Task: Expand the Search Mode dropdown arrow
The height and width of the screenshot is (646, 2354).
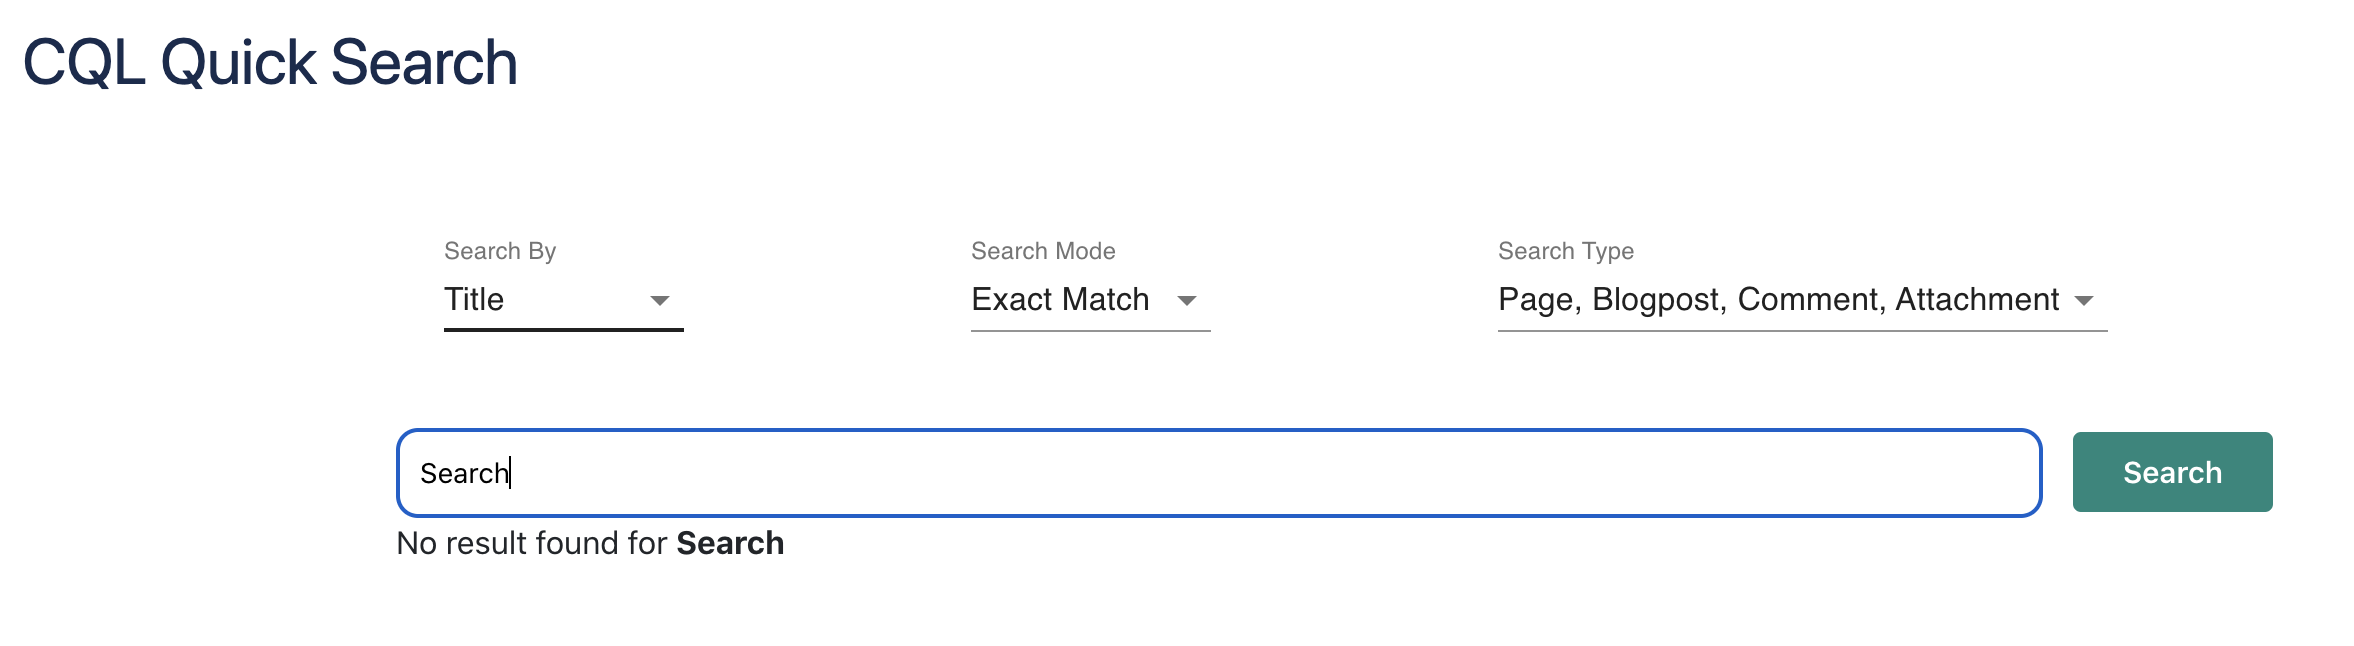Action: (1187, 300)
